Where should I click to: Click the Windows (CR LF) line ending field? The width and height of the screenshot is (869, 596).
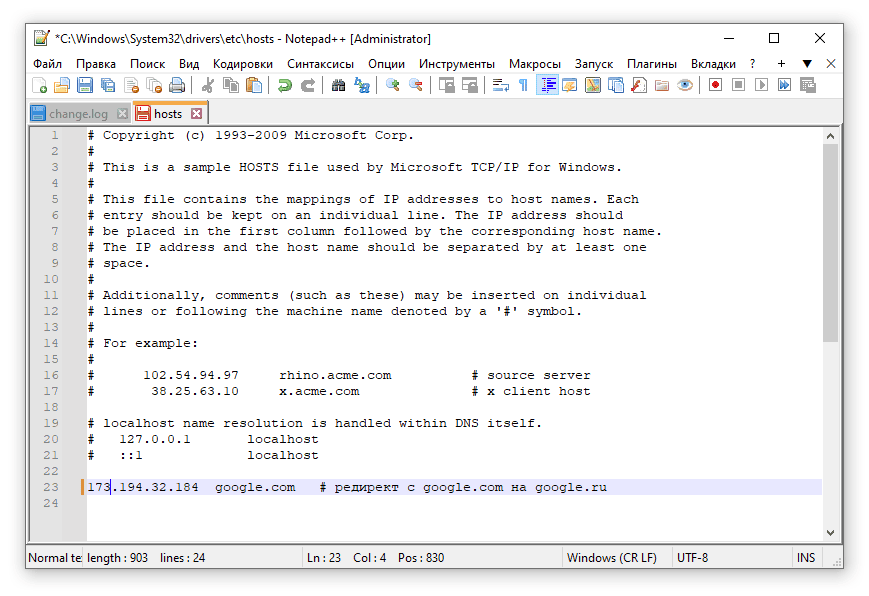coord(612,558)
